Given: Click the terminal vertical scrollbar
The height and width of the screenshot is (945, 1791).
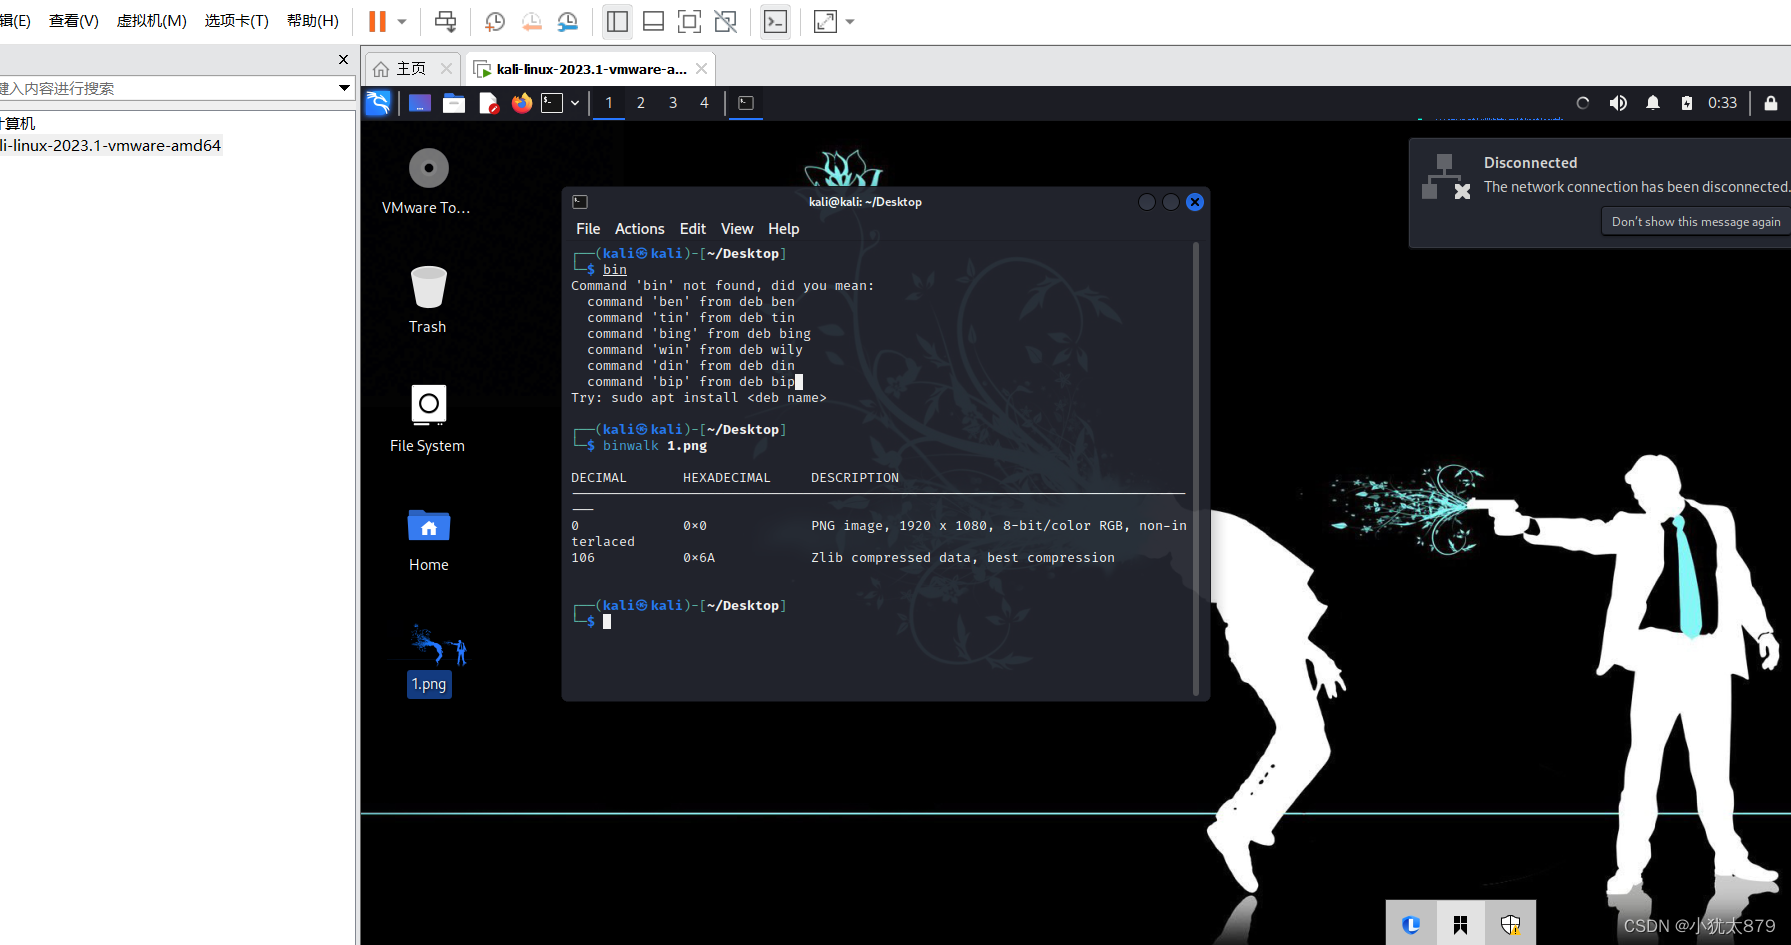Looking at the screenshot, I should point(1196,469).
